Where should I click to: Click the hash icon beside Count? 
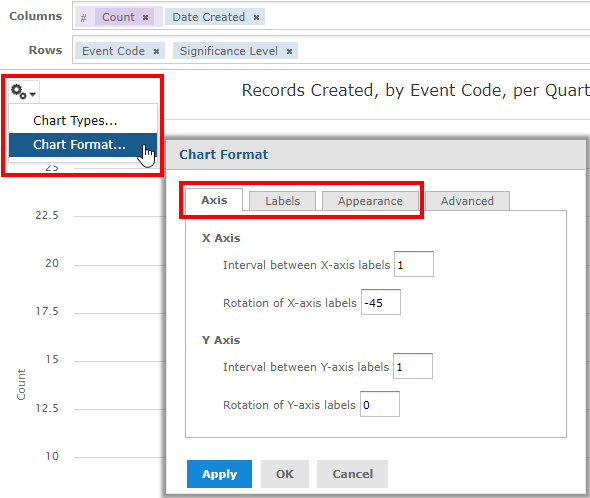[84, 17]
